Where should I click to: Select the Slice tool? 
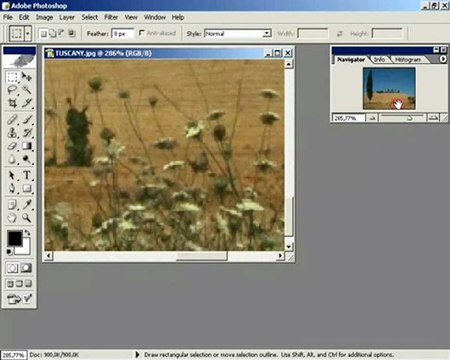coord(27,103)
